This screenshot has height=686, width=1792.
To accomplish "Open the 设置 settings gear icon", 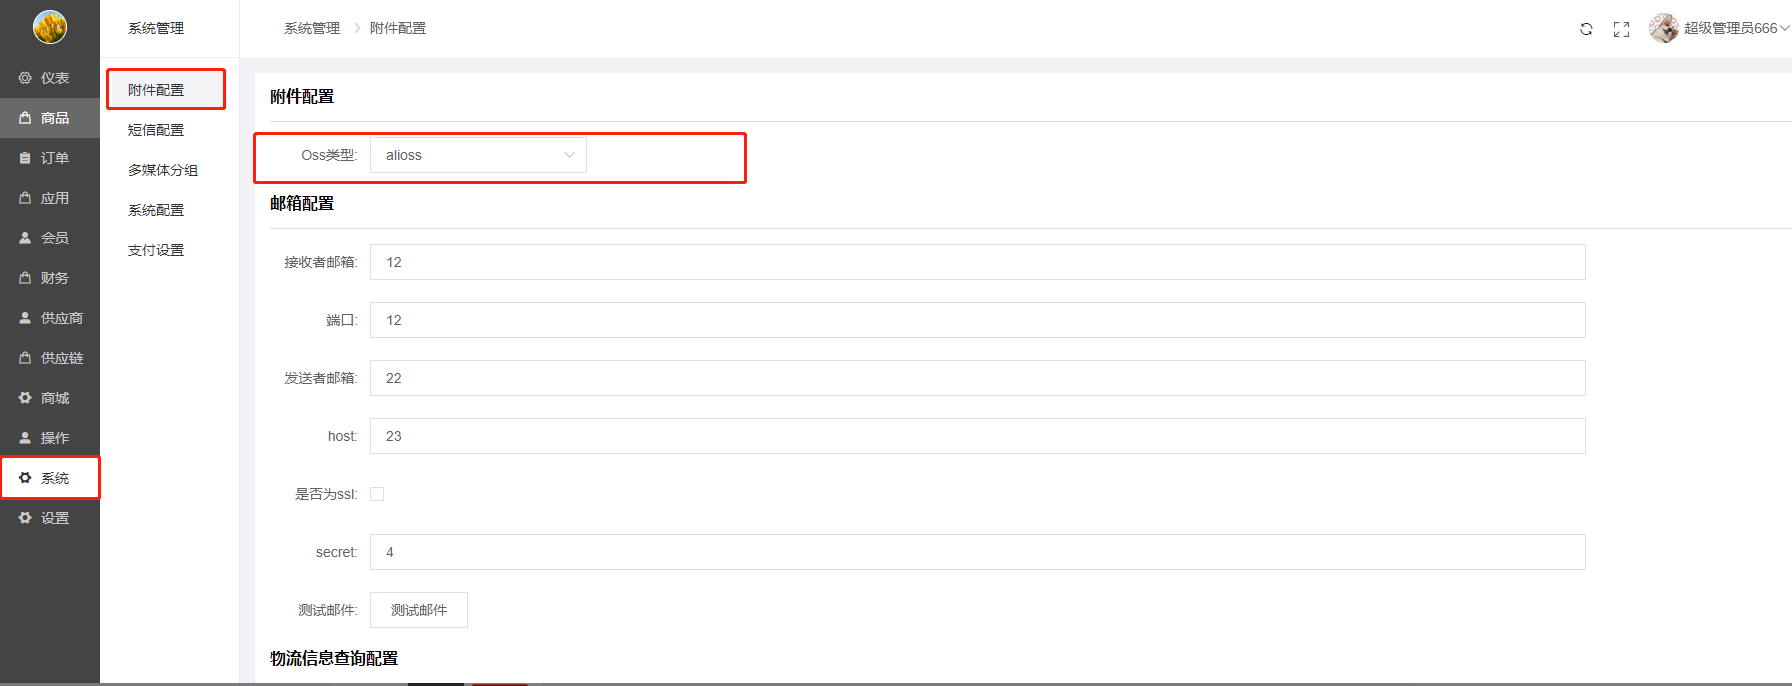I will point(25,518).
